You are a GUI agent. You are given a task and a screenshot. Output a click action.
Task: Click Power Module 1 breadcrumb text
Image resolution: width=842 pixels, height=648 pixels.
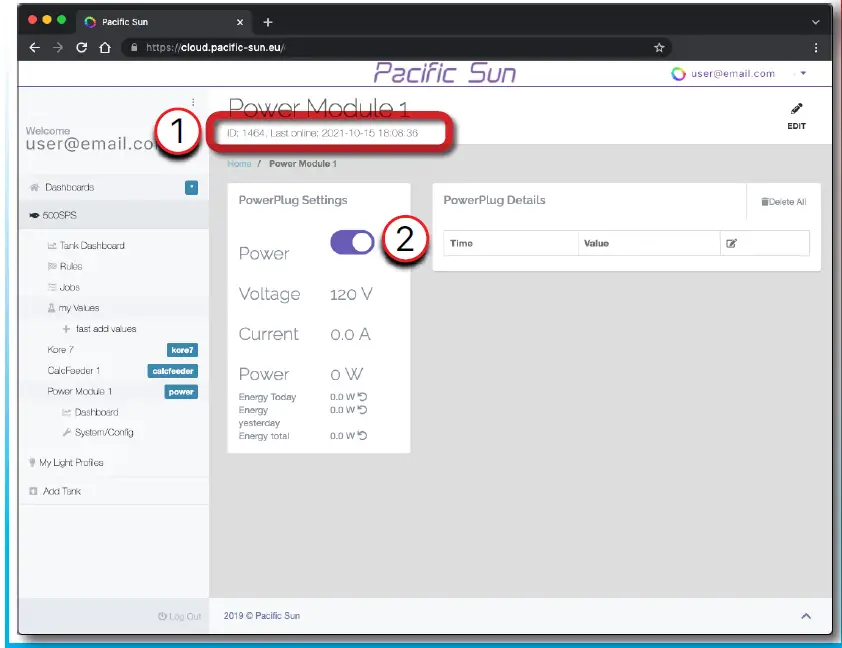click(x=303, y=164)
